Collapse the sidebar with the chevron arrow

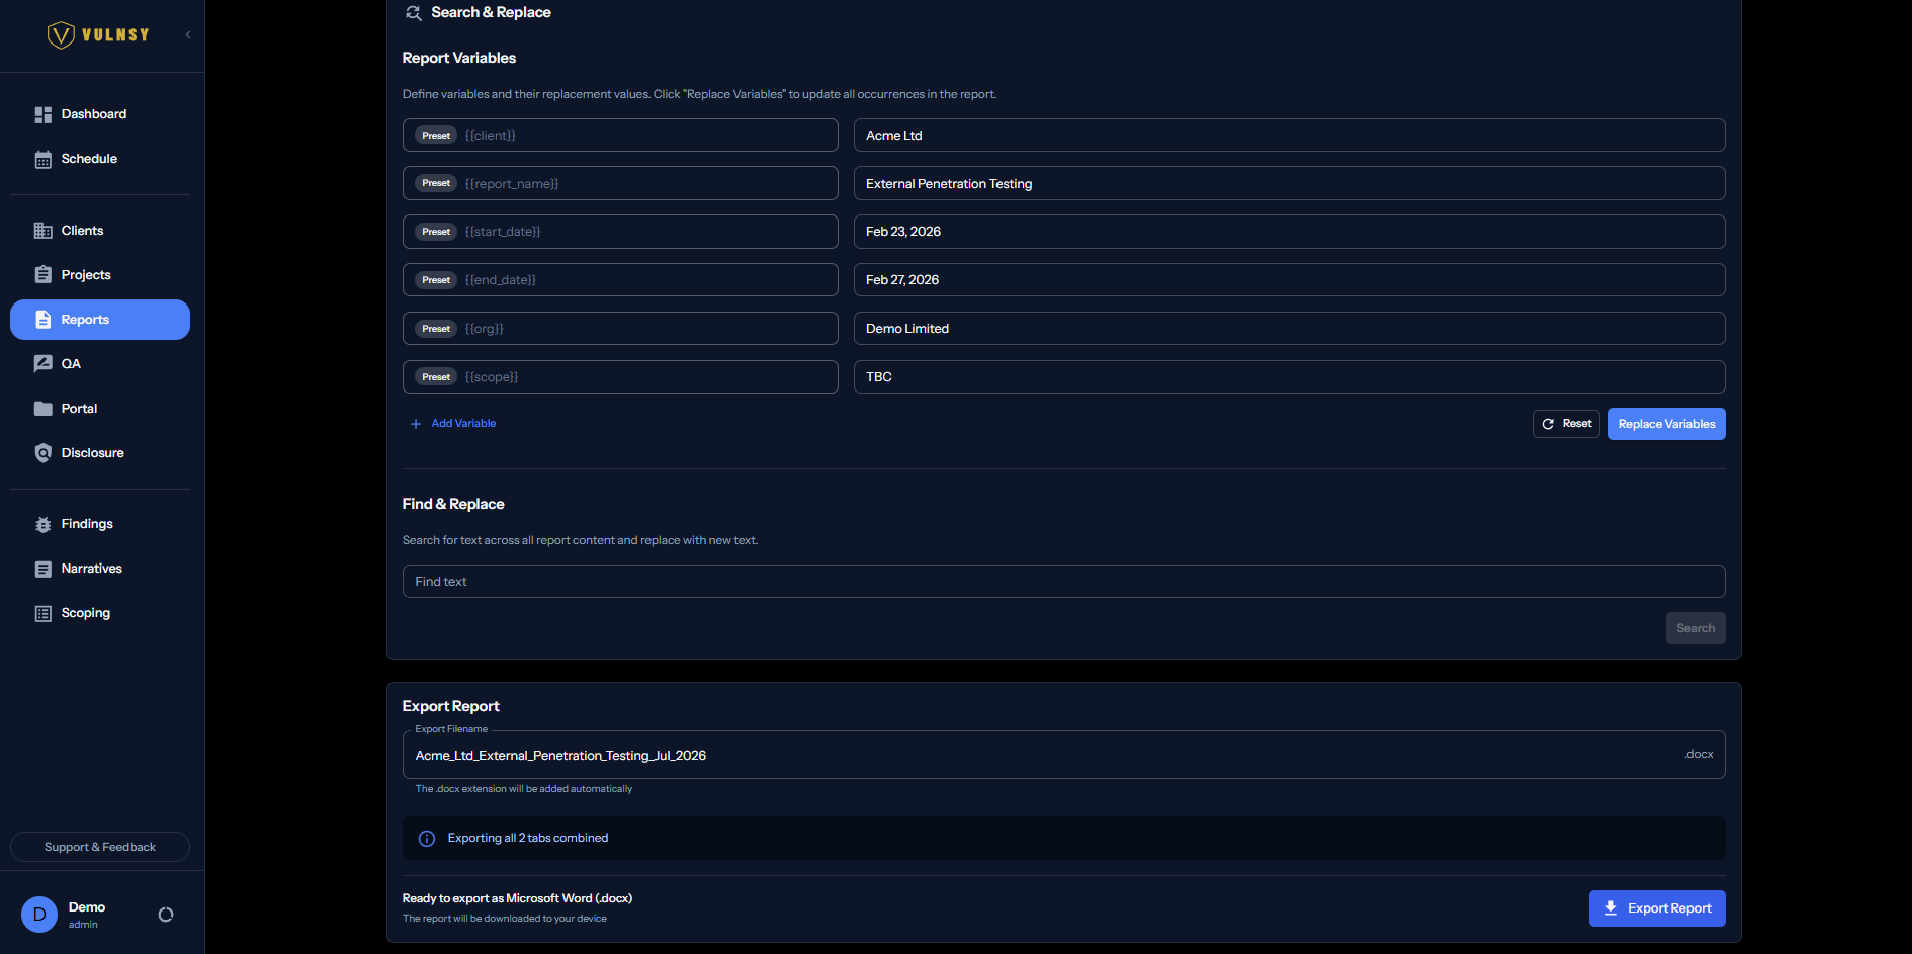pyautogui.click(x=188, y=35)
